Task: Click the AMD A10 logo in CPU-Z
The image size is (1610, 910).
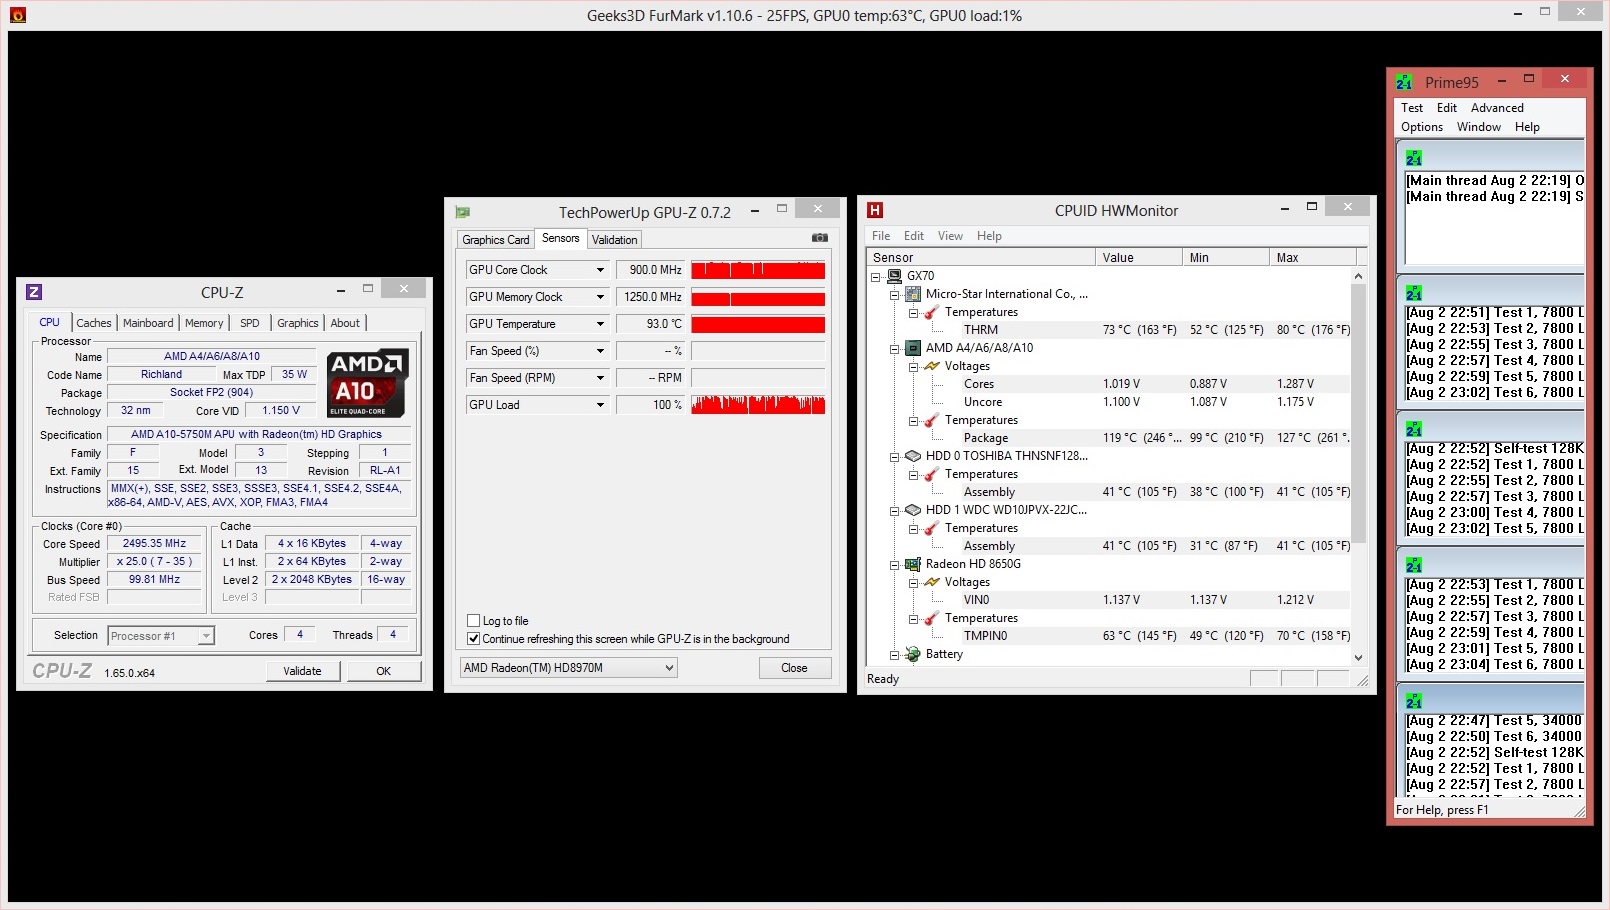Action: tap(367, 382)
